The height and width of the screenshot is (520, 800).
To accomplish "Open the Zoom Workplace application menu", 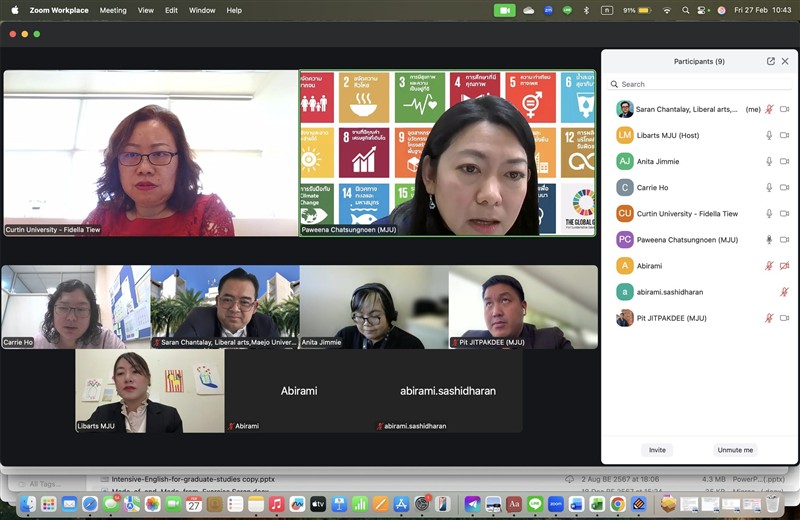I will click(59, 10).
